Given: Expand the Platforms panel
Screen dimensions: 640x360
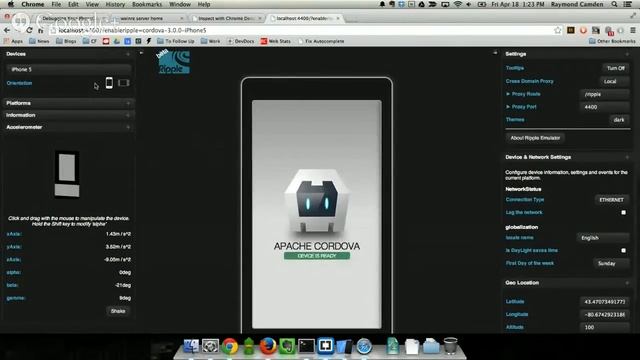Looking at the screenshot, I should point(69,103).
